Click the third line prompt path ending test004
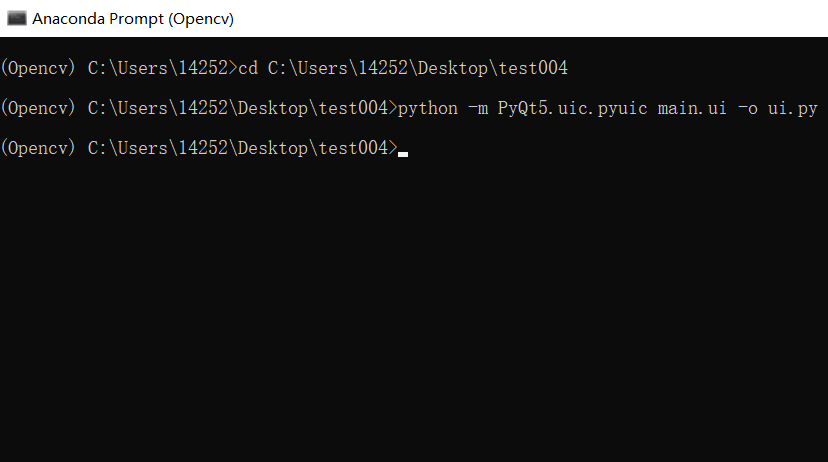Screen dimensions: 828x462 [238, 148]
